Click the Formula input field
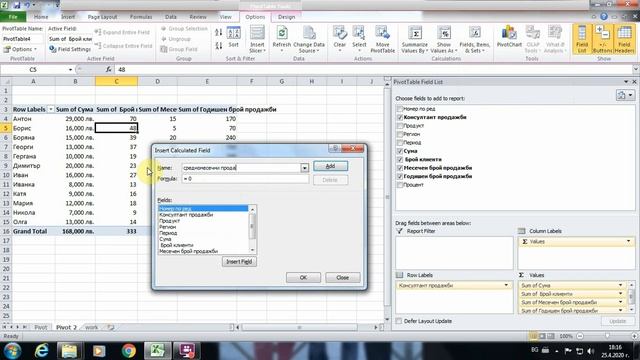This screenshot has width=640, height=360. 245,179
